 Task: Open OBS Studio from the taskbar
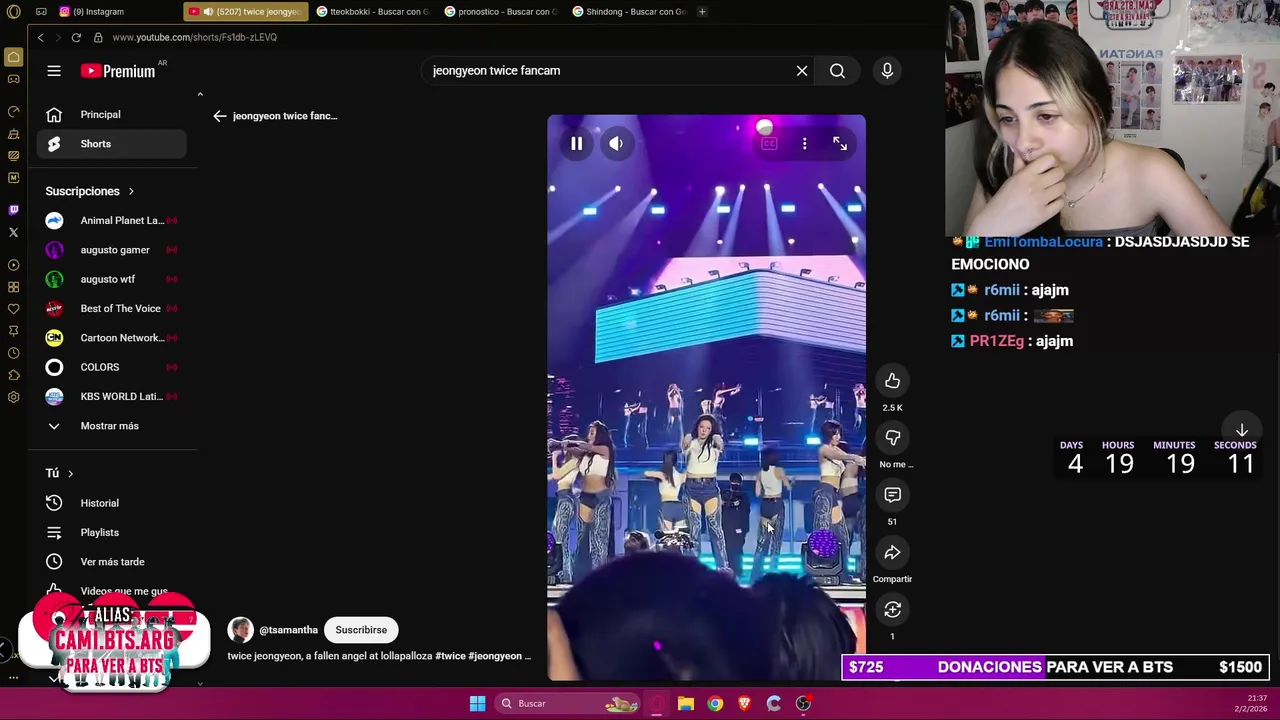pos(803,704)
